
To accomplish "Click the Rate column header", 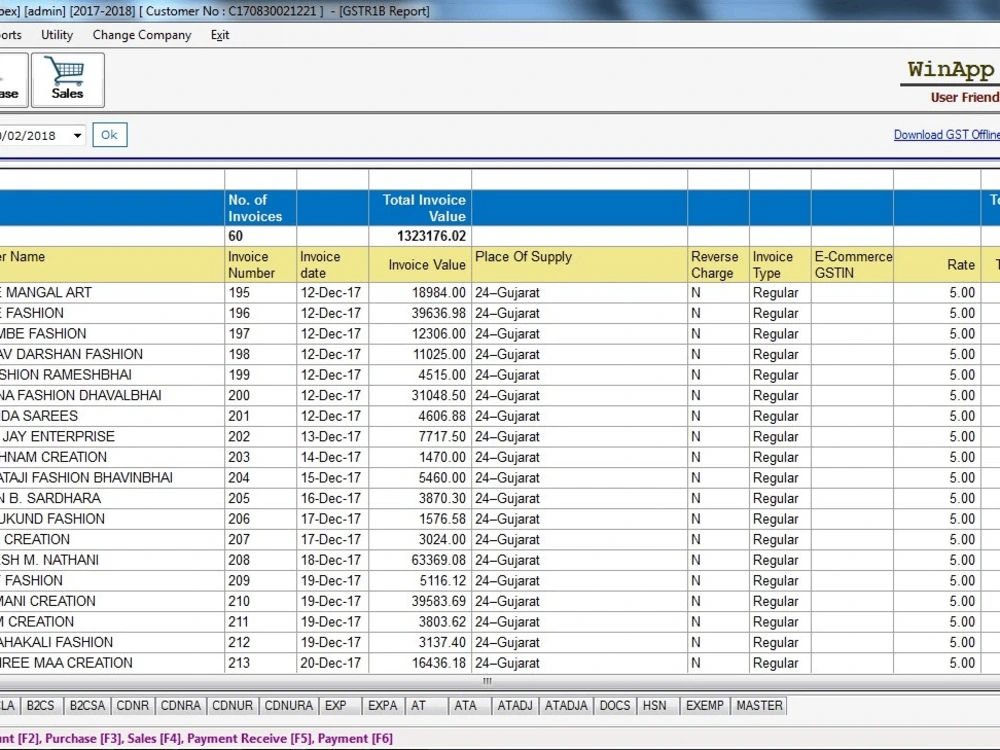I will [x=937, y=265].
